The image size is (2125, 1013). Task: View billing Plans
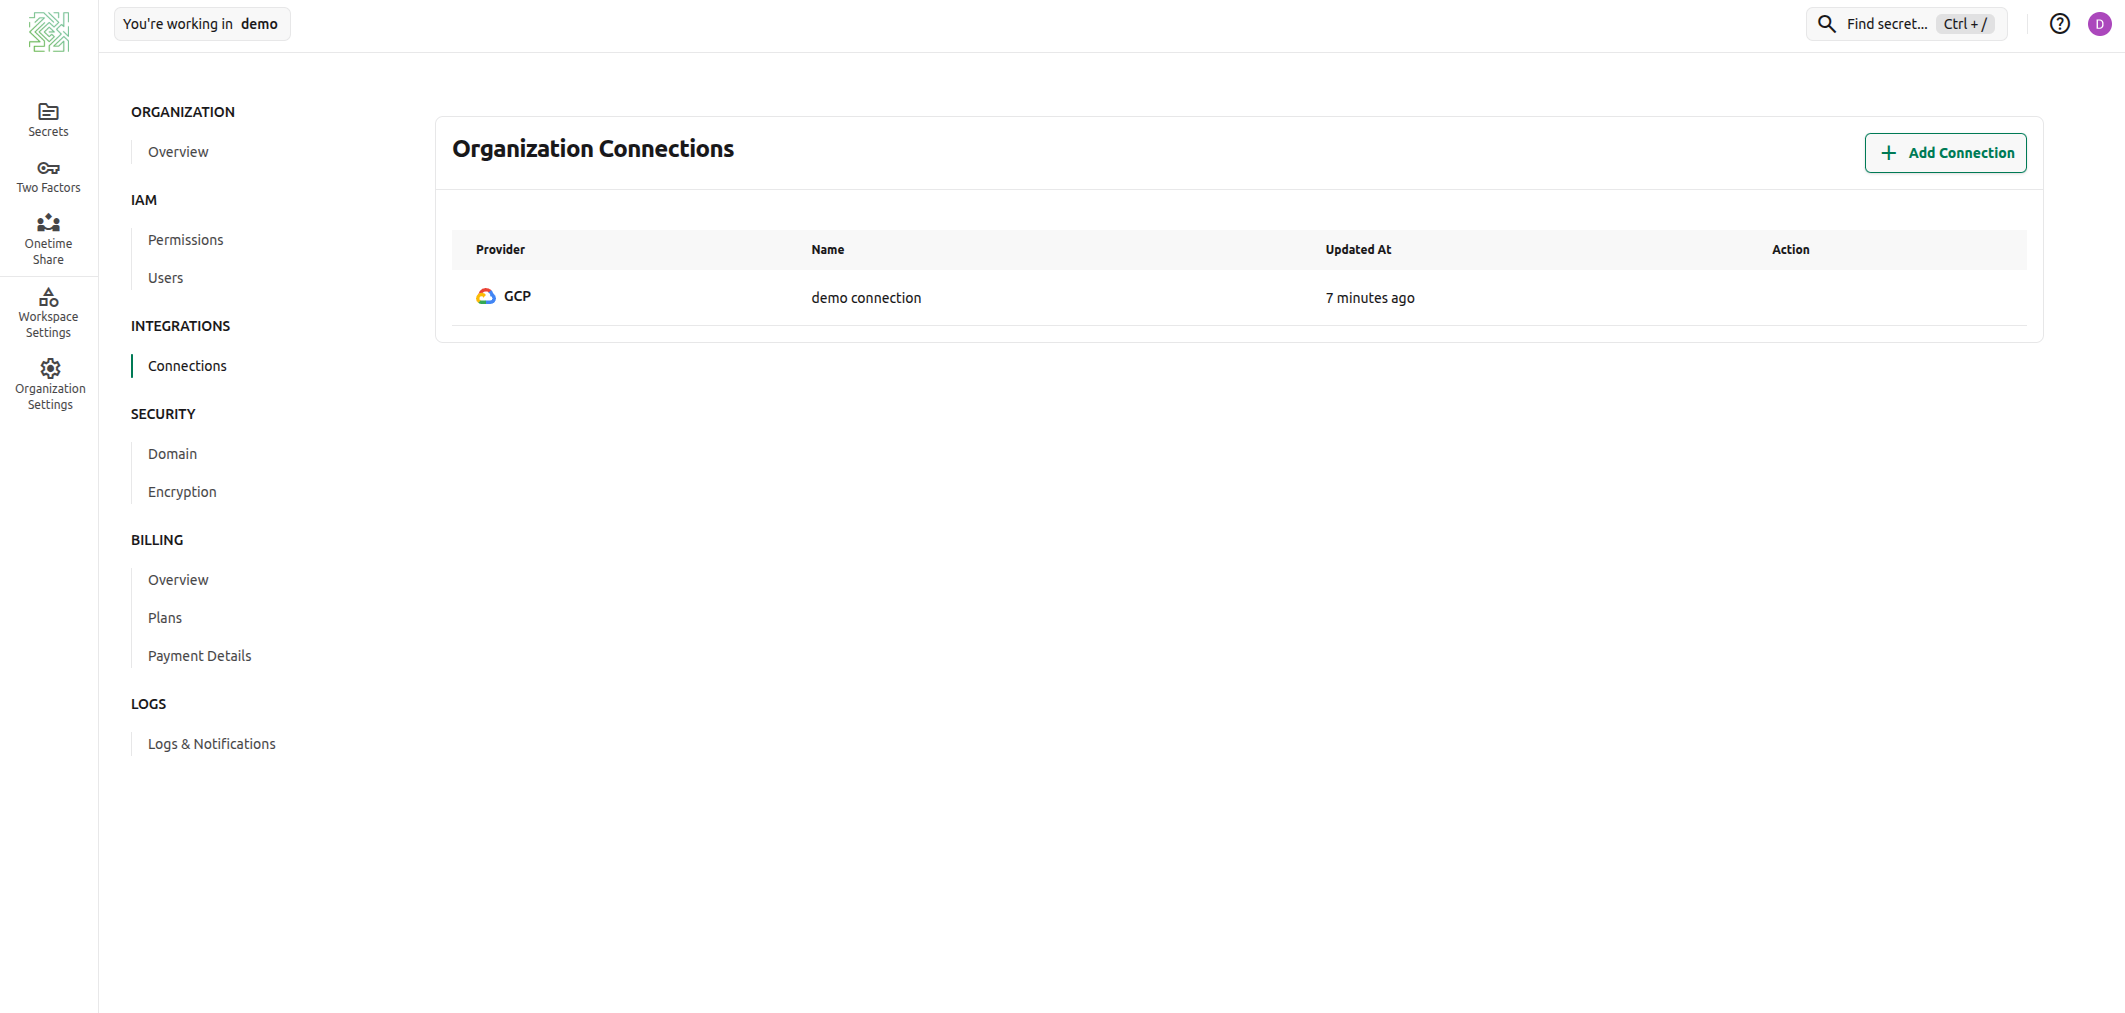pyautogui.click(x=165, y=618)
